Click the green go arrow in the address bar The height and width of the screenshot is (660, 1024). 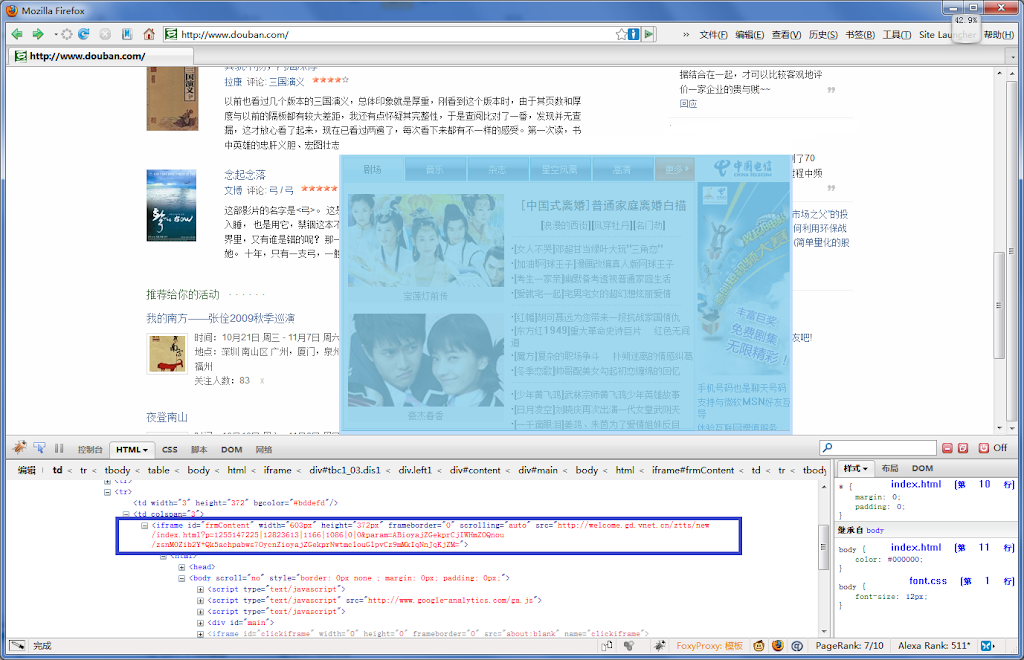click(x=649, y=34)
